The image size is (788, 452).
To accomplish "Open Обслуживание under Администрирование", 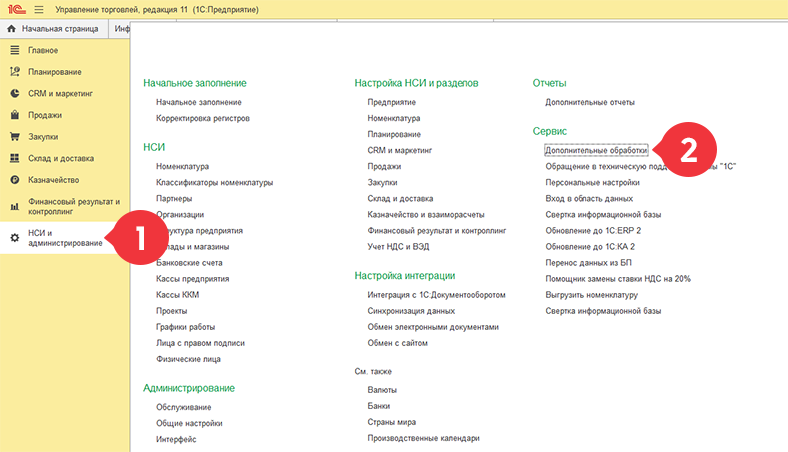I will click(183, 407).
